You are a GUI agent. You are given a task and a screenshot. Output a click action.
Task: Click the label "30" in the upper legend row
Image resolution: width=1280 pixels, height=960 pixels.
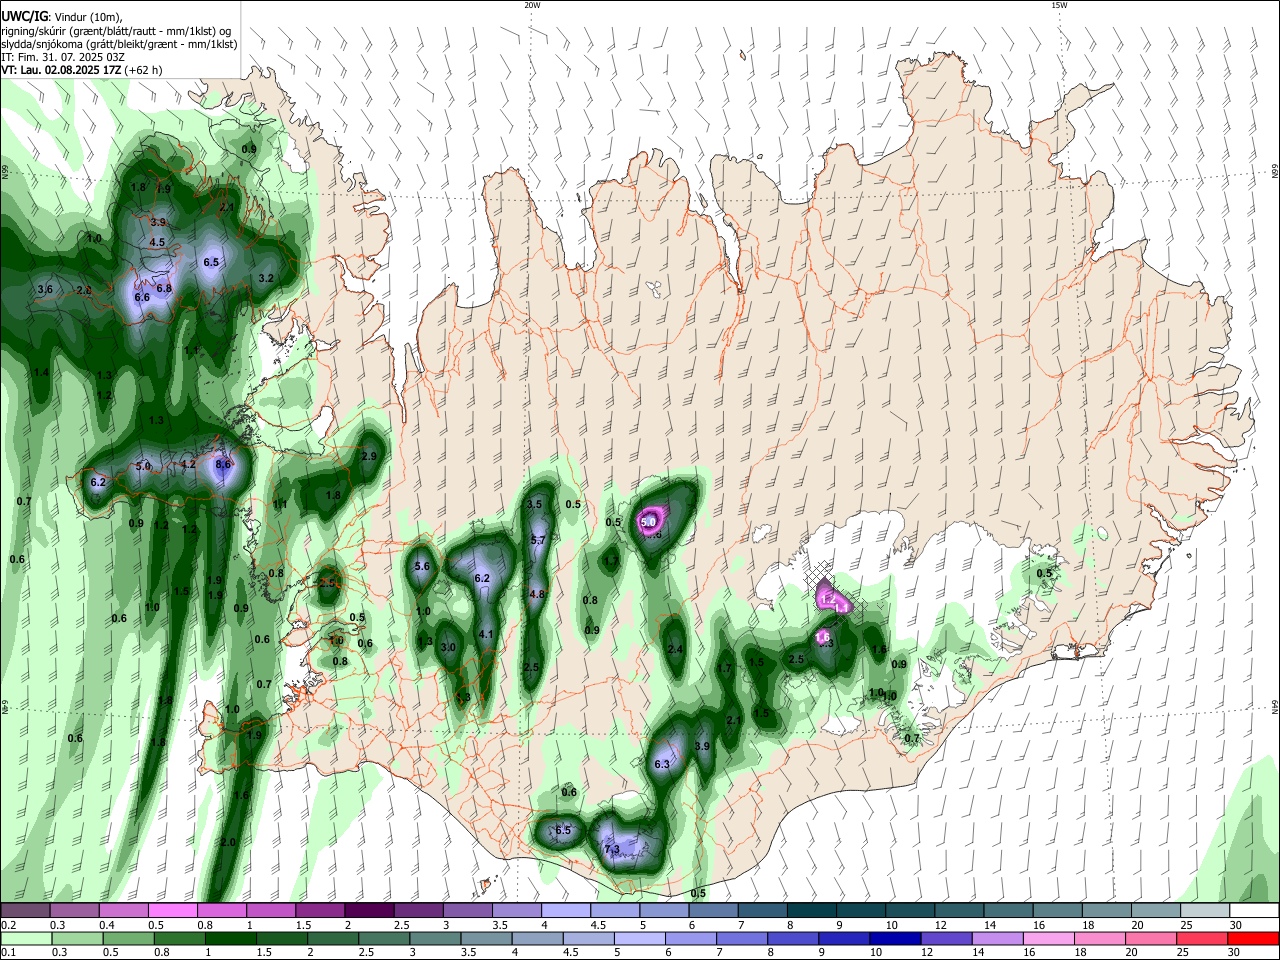coord(1236,925)
